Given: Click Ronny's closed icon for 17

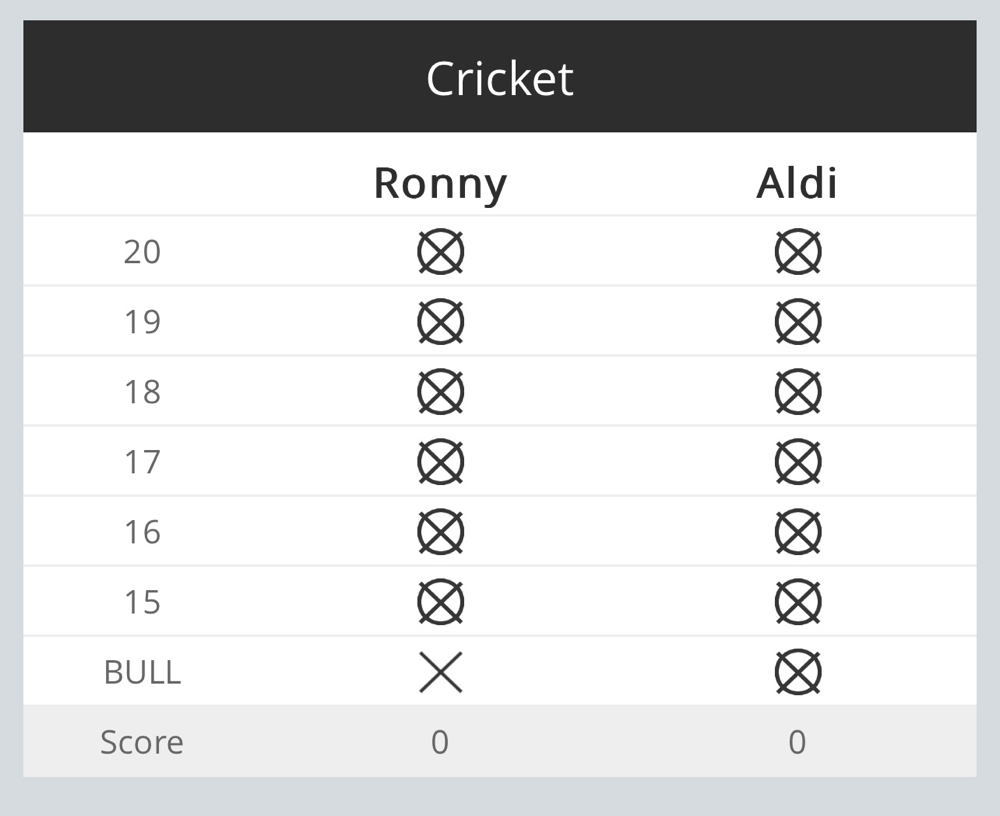Looking at the screenshot, I should (441, 462).
